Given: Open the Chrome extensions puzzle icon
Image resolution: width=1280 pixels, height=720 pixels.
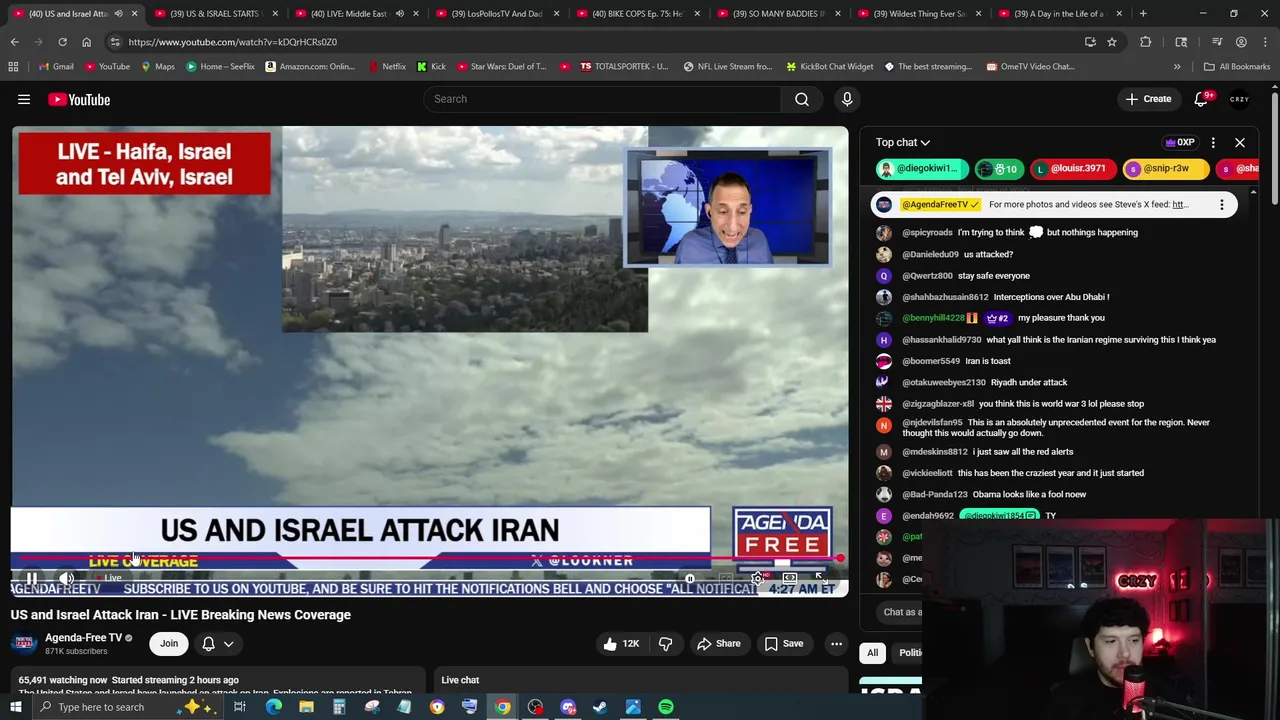Looking at the screenshot, I should (x=1146, y=42).
